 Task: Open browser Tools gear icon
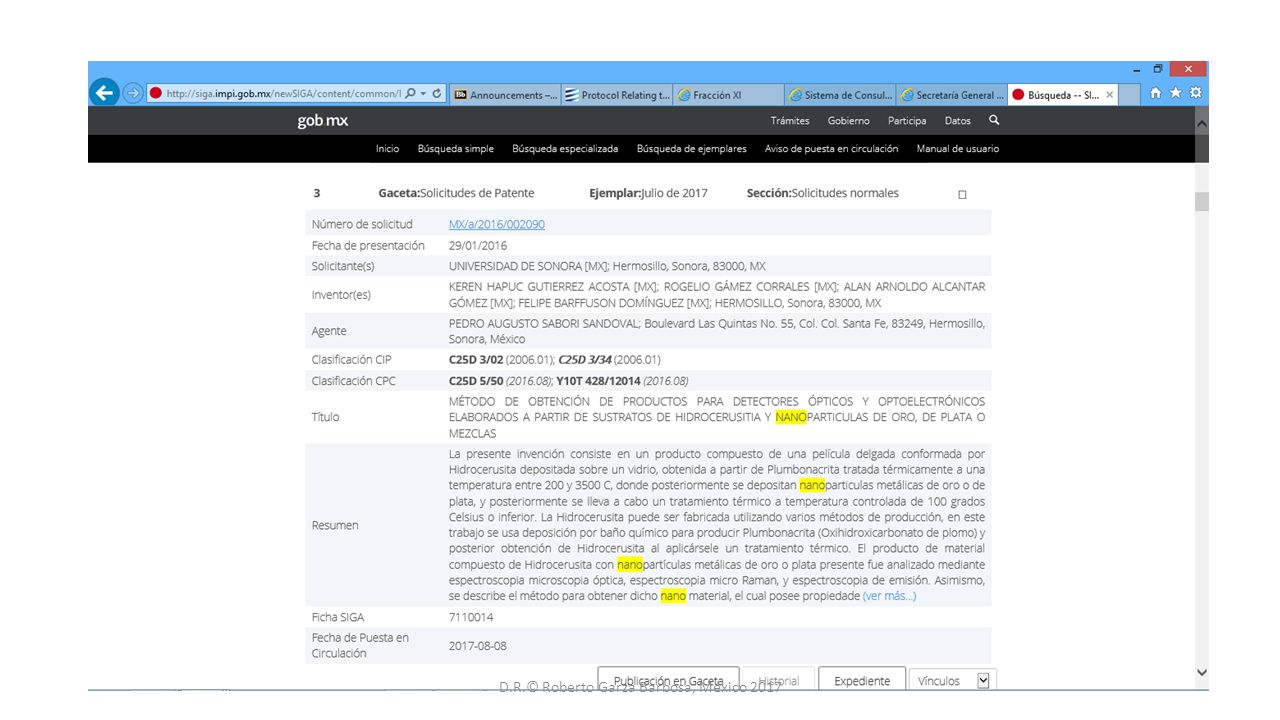(1195, 93)
